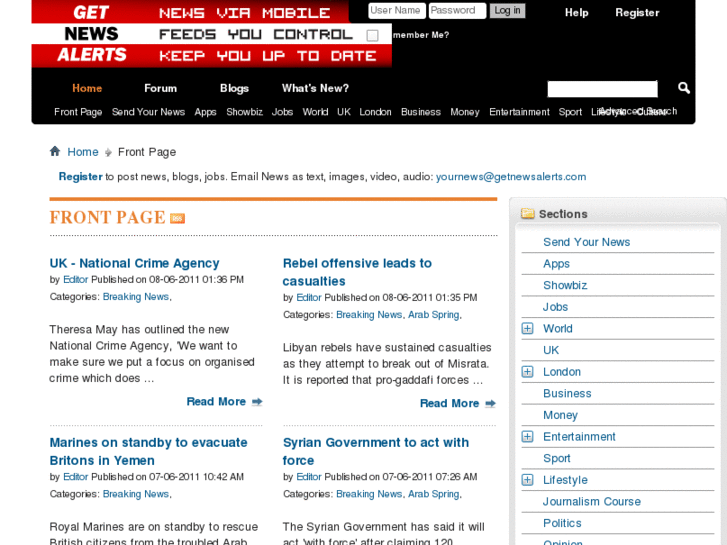Click the Register link in header
The width and height of the screenshot is (727, 545).
pos(637,13)
